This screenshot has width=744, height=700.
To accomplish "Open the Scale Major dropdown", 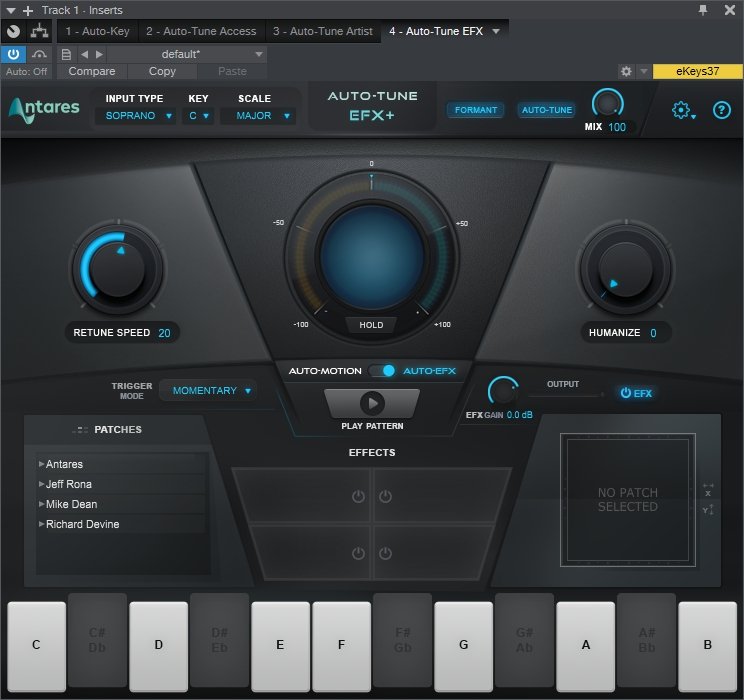I will point(265,116).
